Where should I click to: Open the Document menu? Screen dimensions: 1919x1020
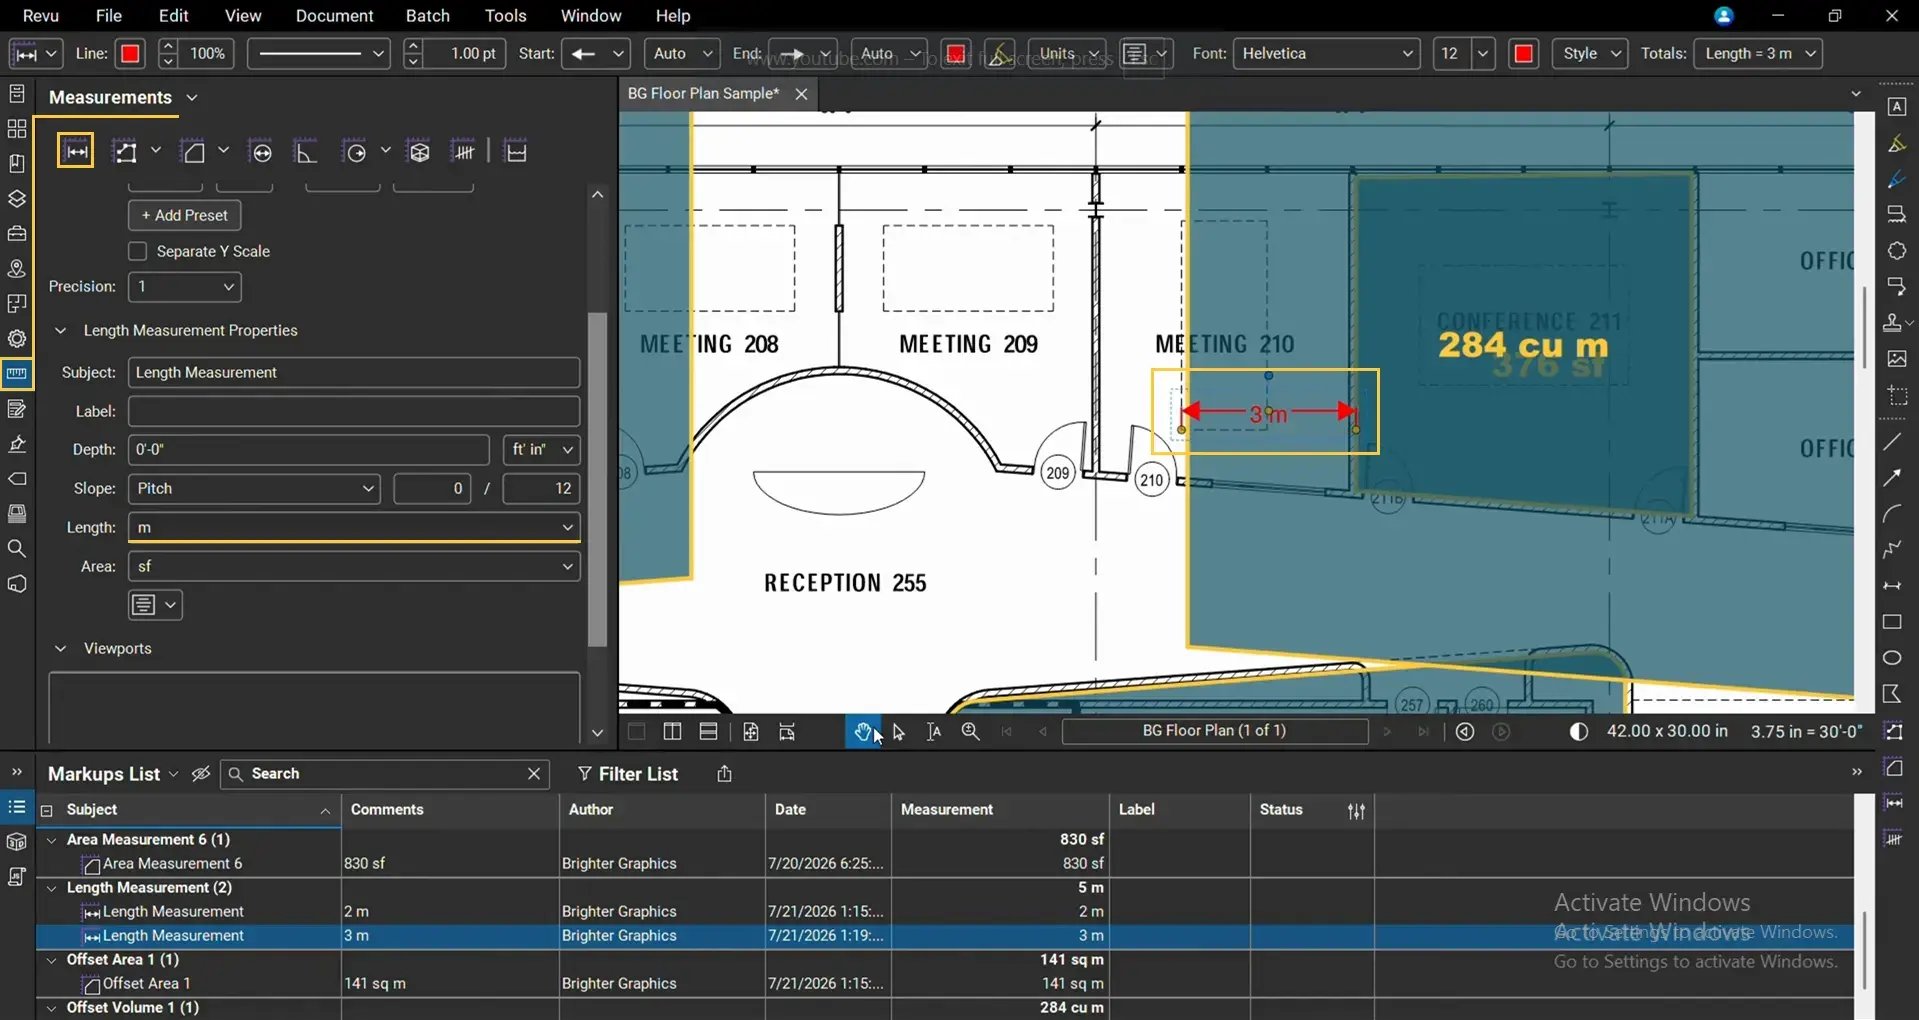point(334,16)
